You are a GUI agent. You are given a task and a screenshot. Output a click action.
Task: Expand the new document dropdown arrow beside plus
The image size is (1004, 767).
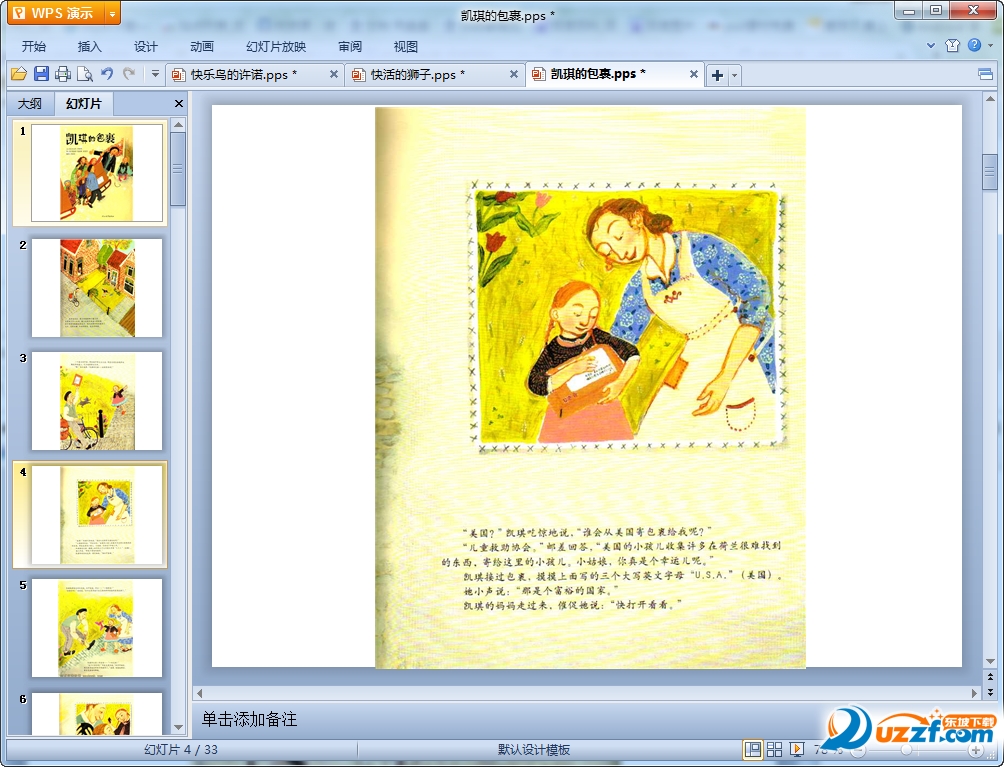pos(734,75)
